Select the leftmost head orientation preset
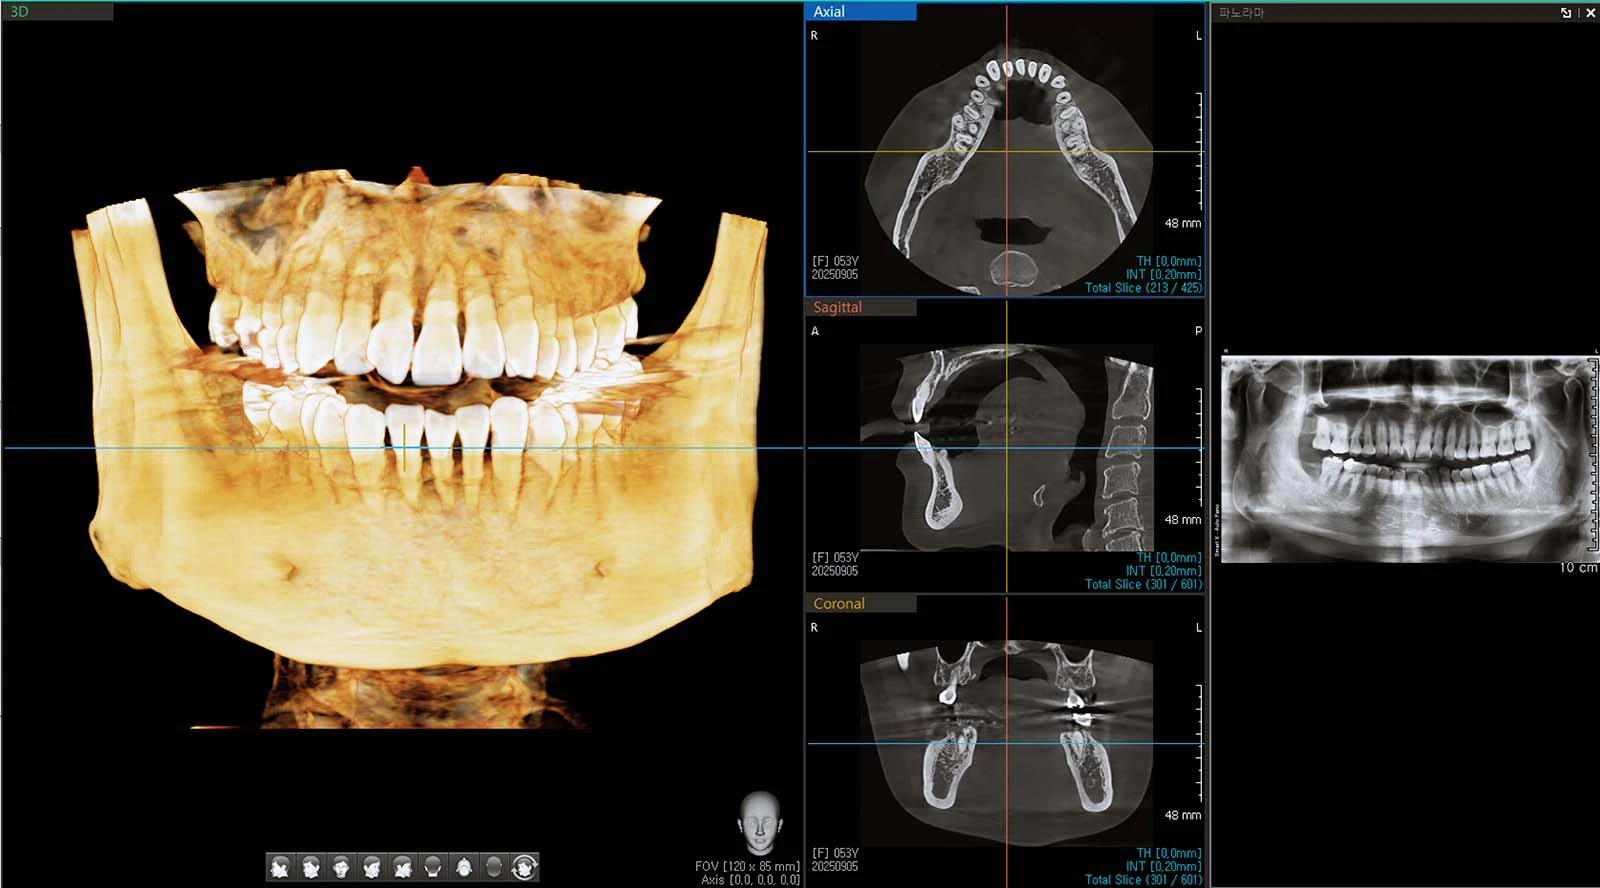The image size is (1600, 888). (x=280, y=867)
